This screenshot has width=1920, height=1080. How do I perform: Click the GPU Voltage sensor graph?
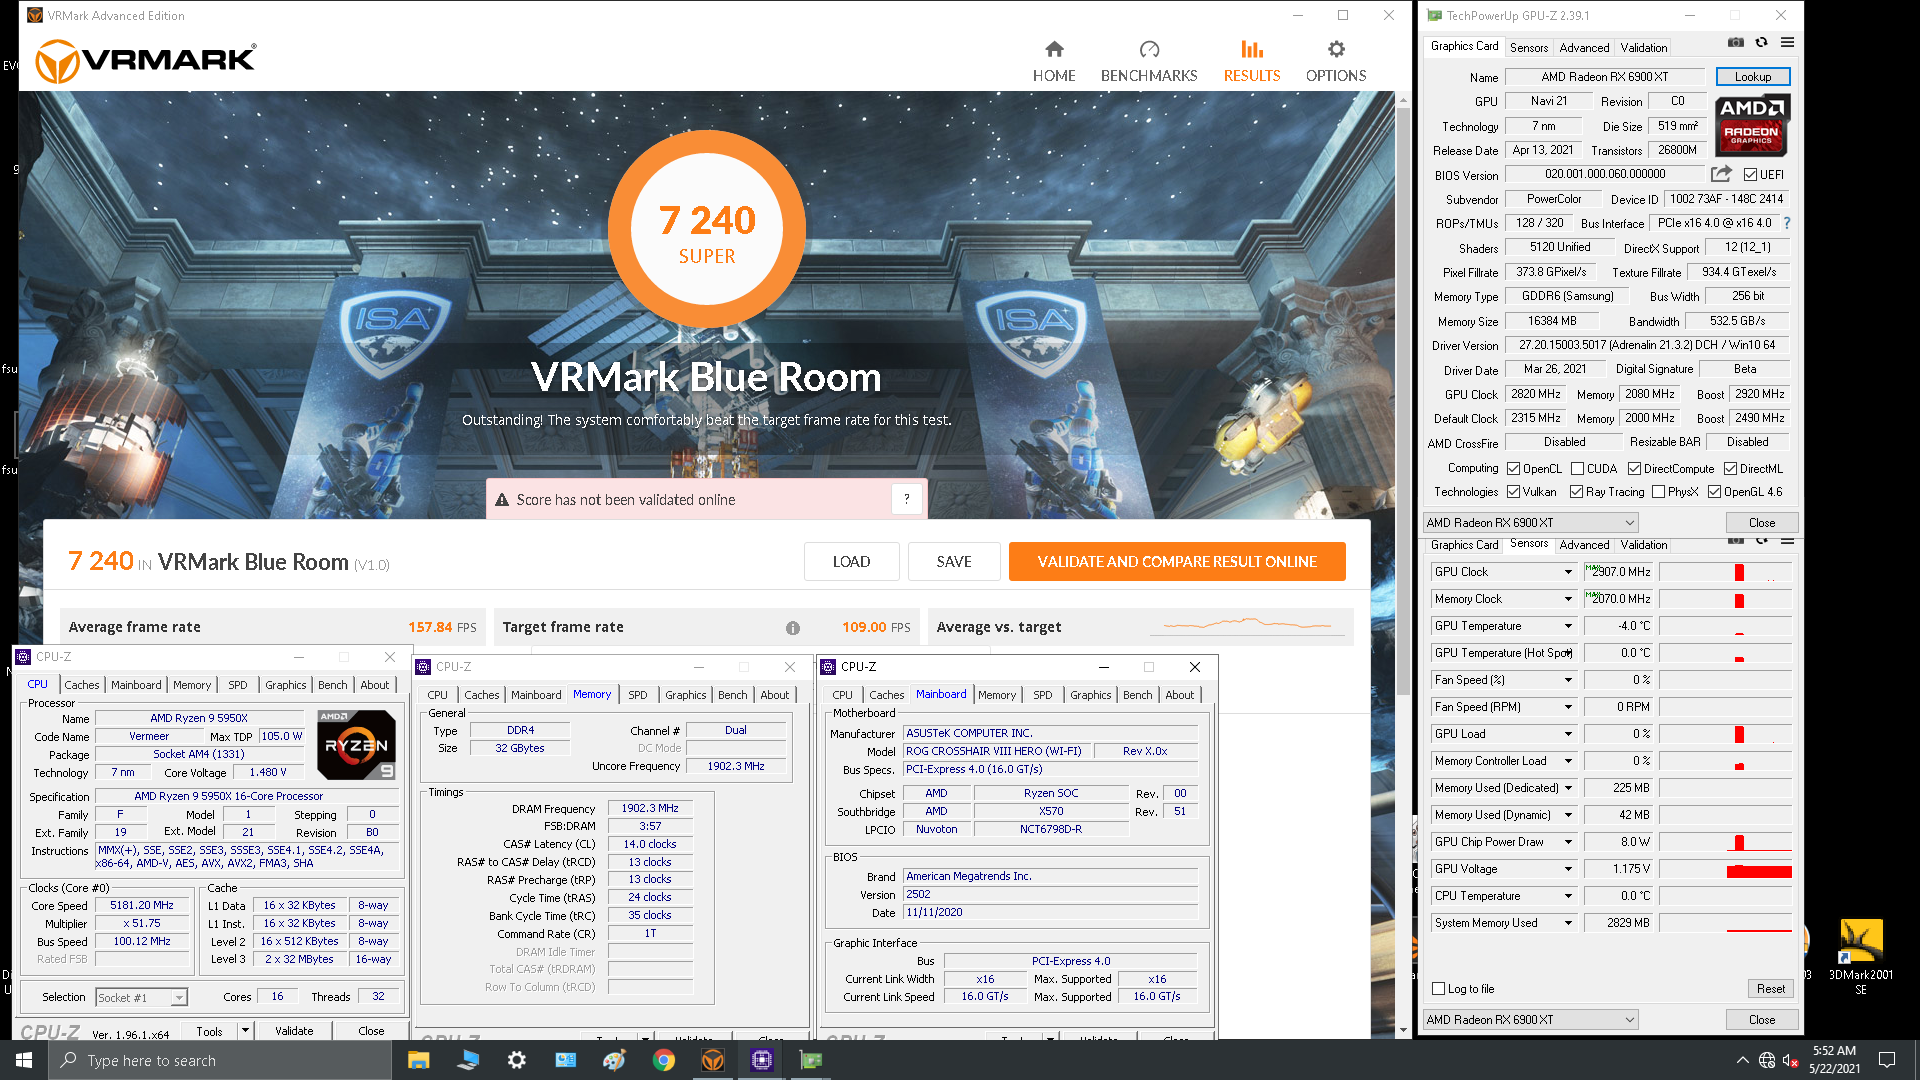1725,869
